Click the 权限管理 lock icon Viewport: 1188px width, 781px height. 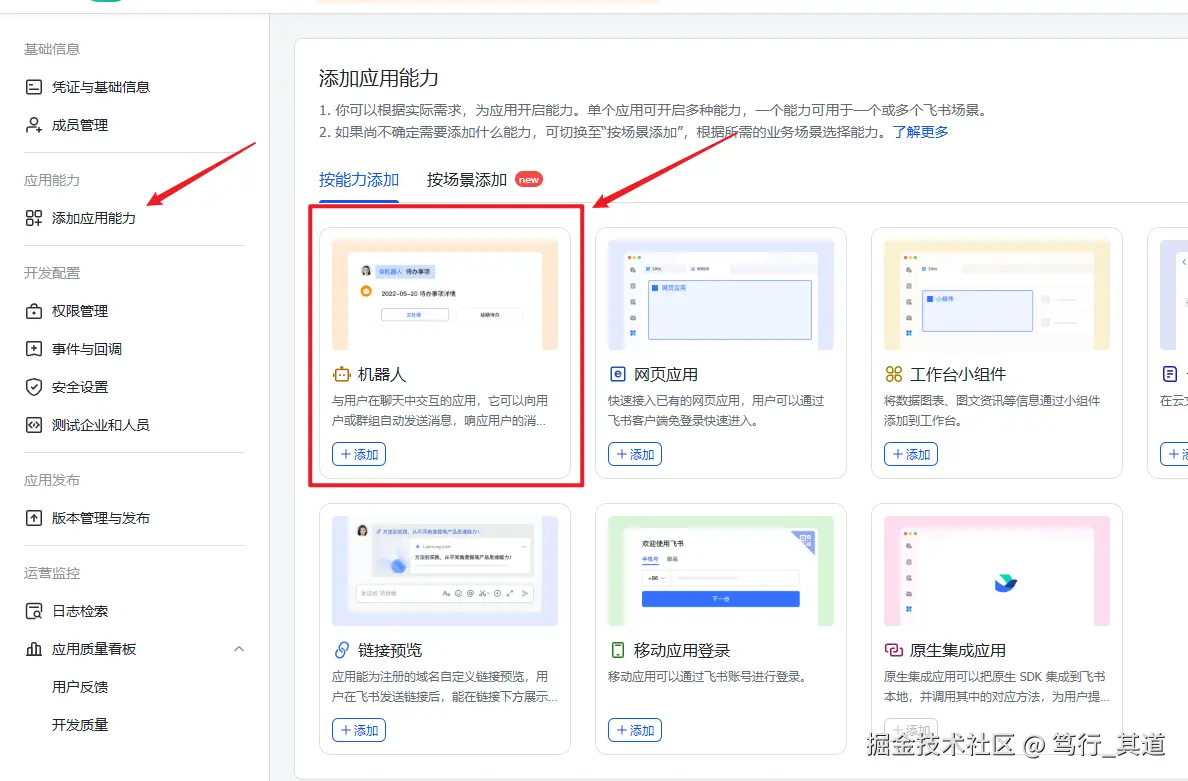34,311
